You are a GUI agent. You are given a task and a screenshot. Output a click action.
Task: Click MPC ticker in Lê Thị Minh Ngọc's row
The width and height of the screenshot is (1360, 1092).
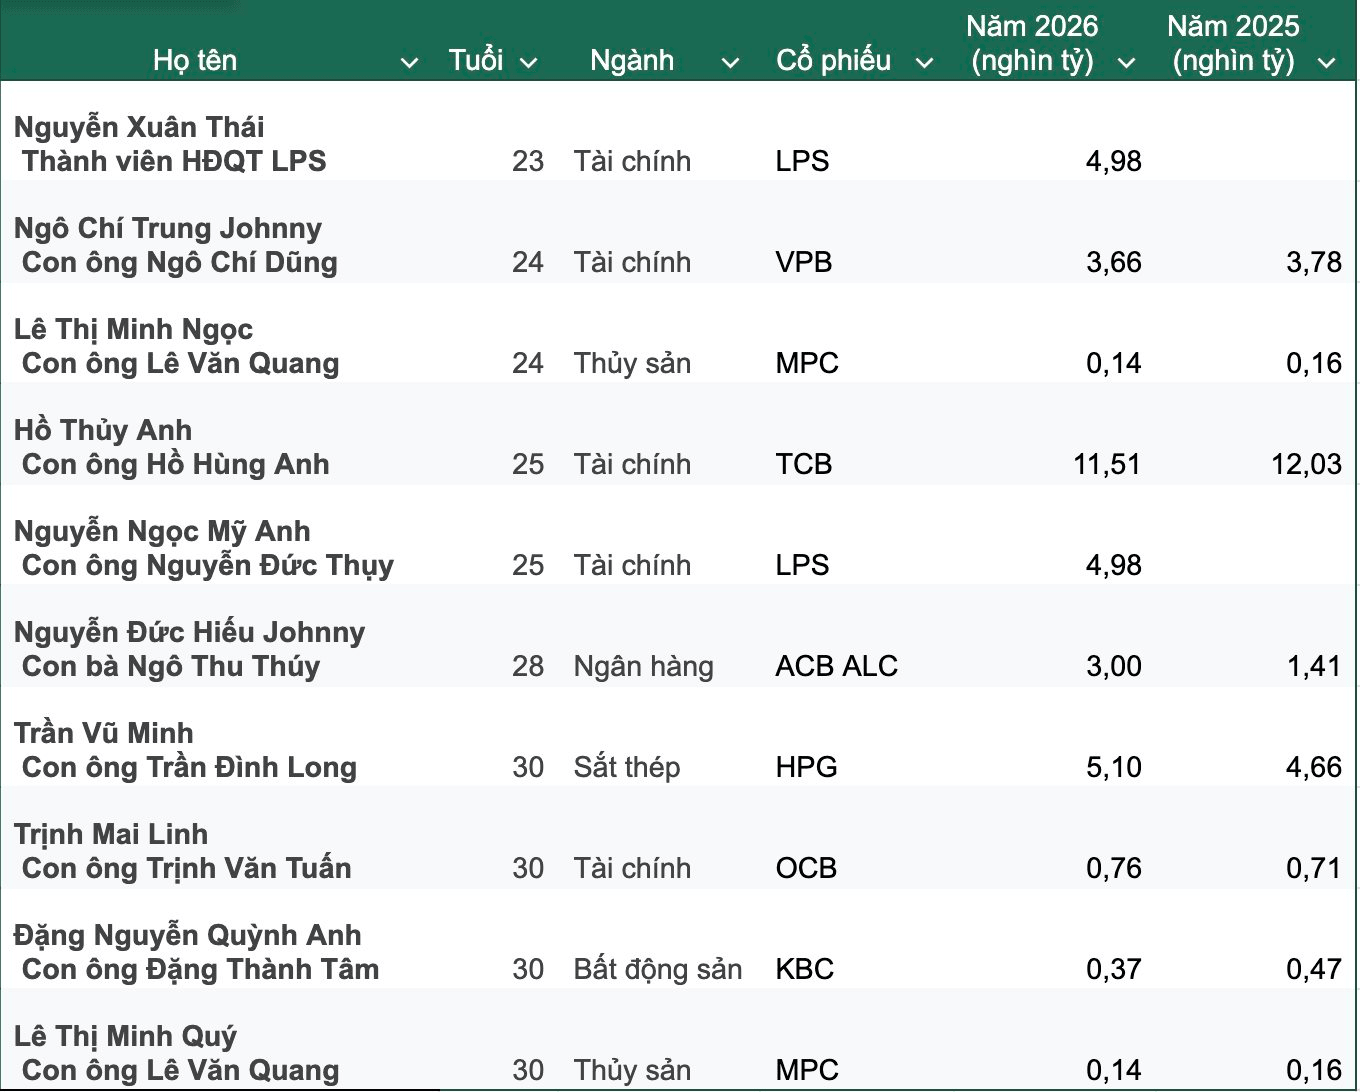[x=807, y=363]
